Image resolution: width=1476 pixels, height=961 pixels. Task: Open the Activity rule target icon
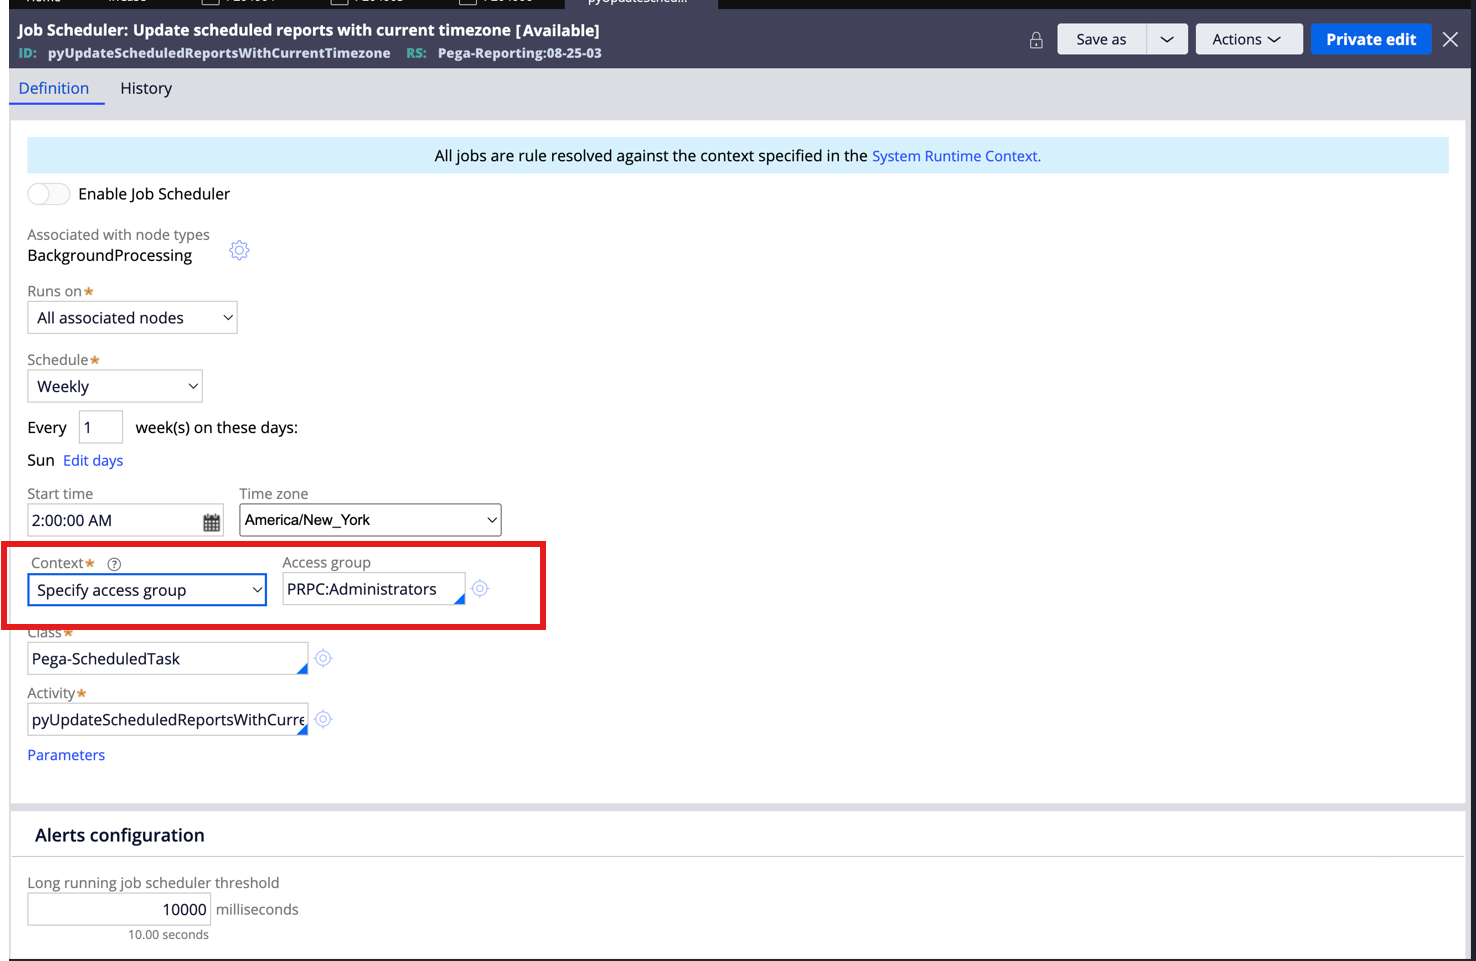click(323, 719)
